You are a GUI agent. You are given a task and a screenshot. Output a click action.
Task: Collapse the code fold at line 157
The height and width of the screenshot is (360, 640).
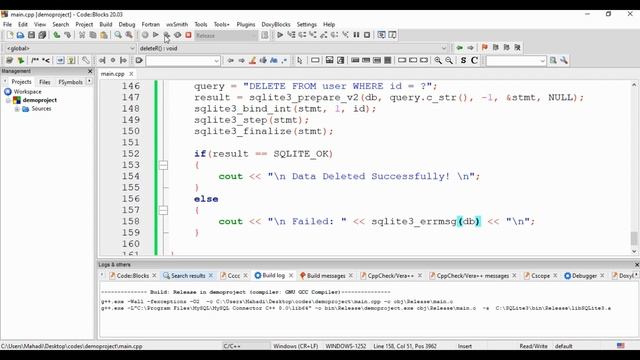(163, 210)
